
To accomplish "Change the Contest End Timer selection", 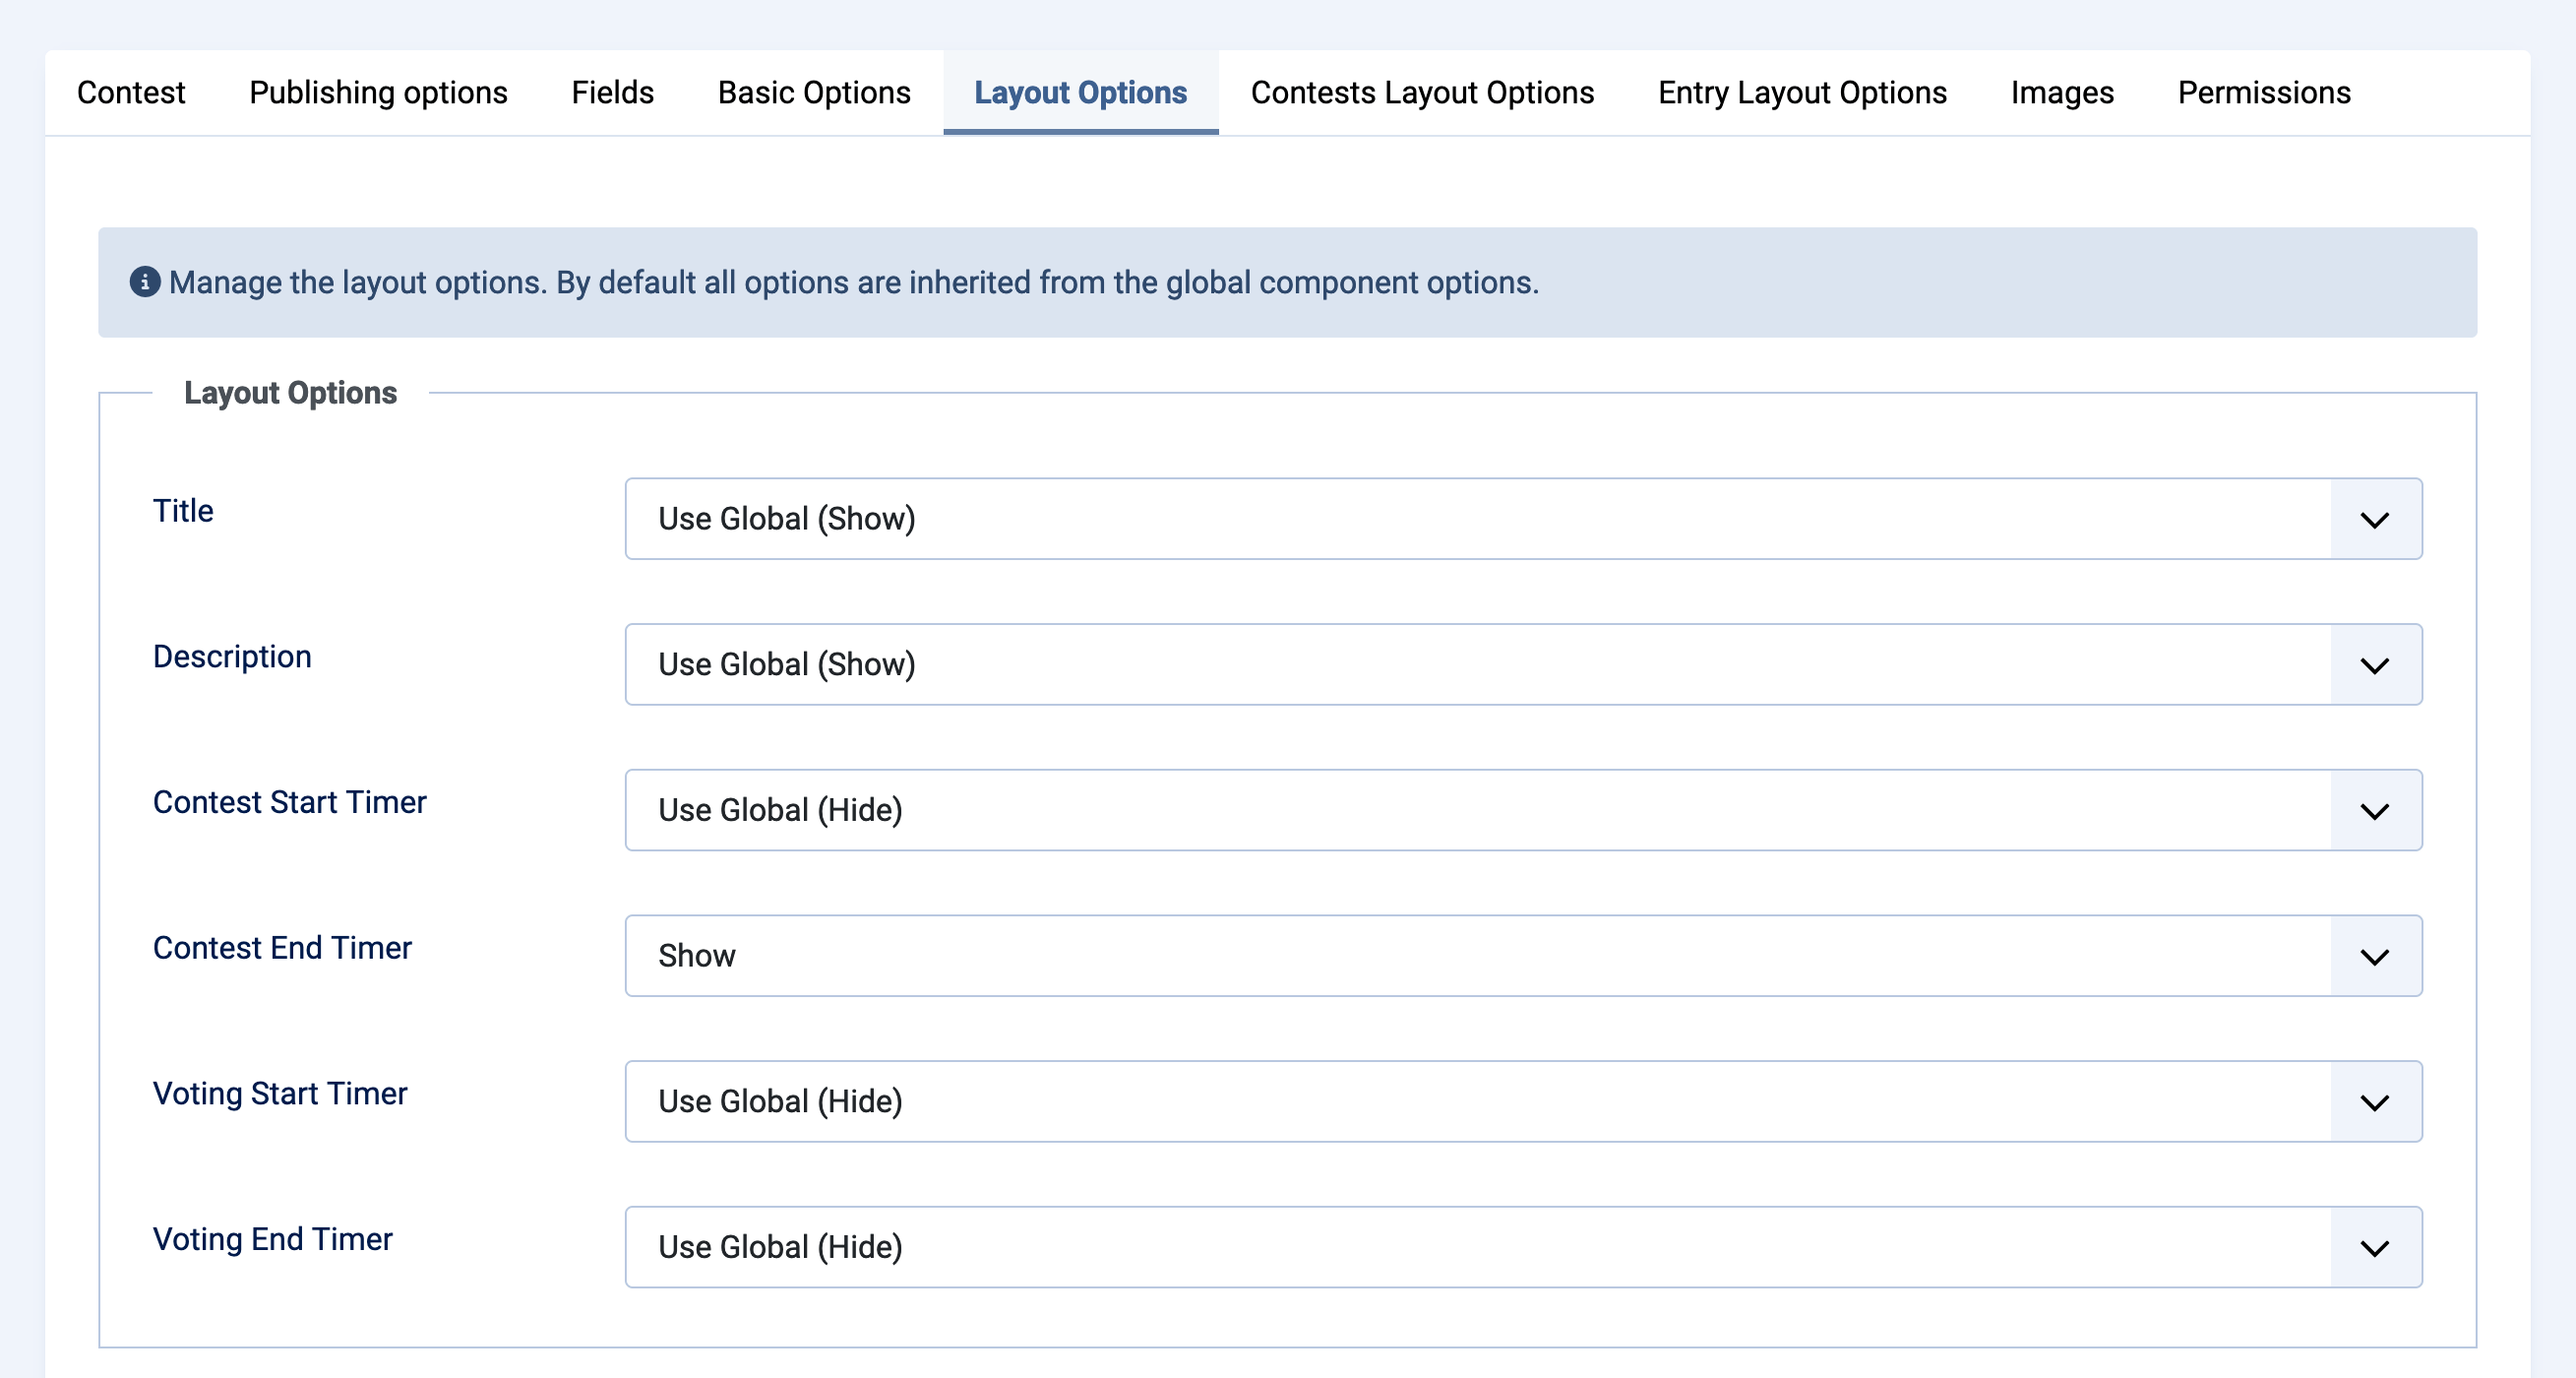I will pos(1522,956).
